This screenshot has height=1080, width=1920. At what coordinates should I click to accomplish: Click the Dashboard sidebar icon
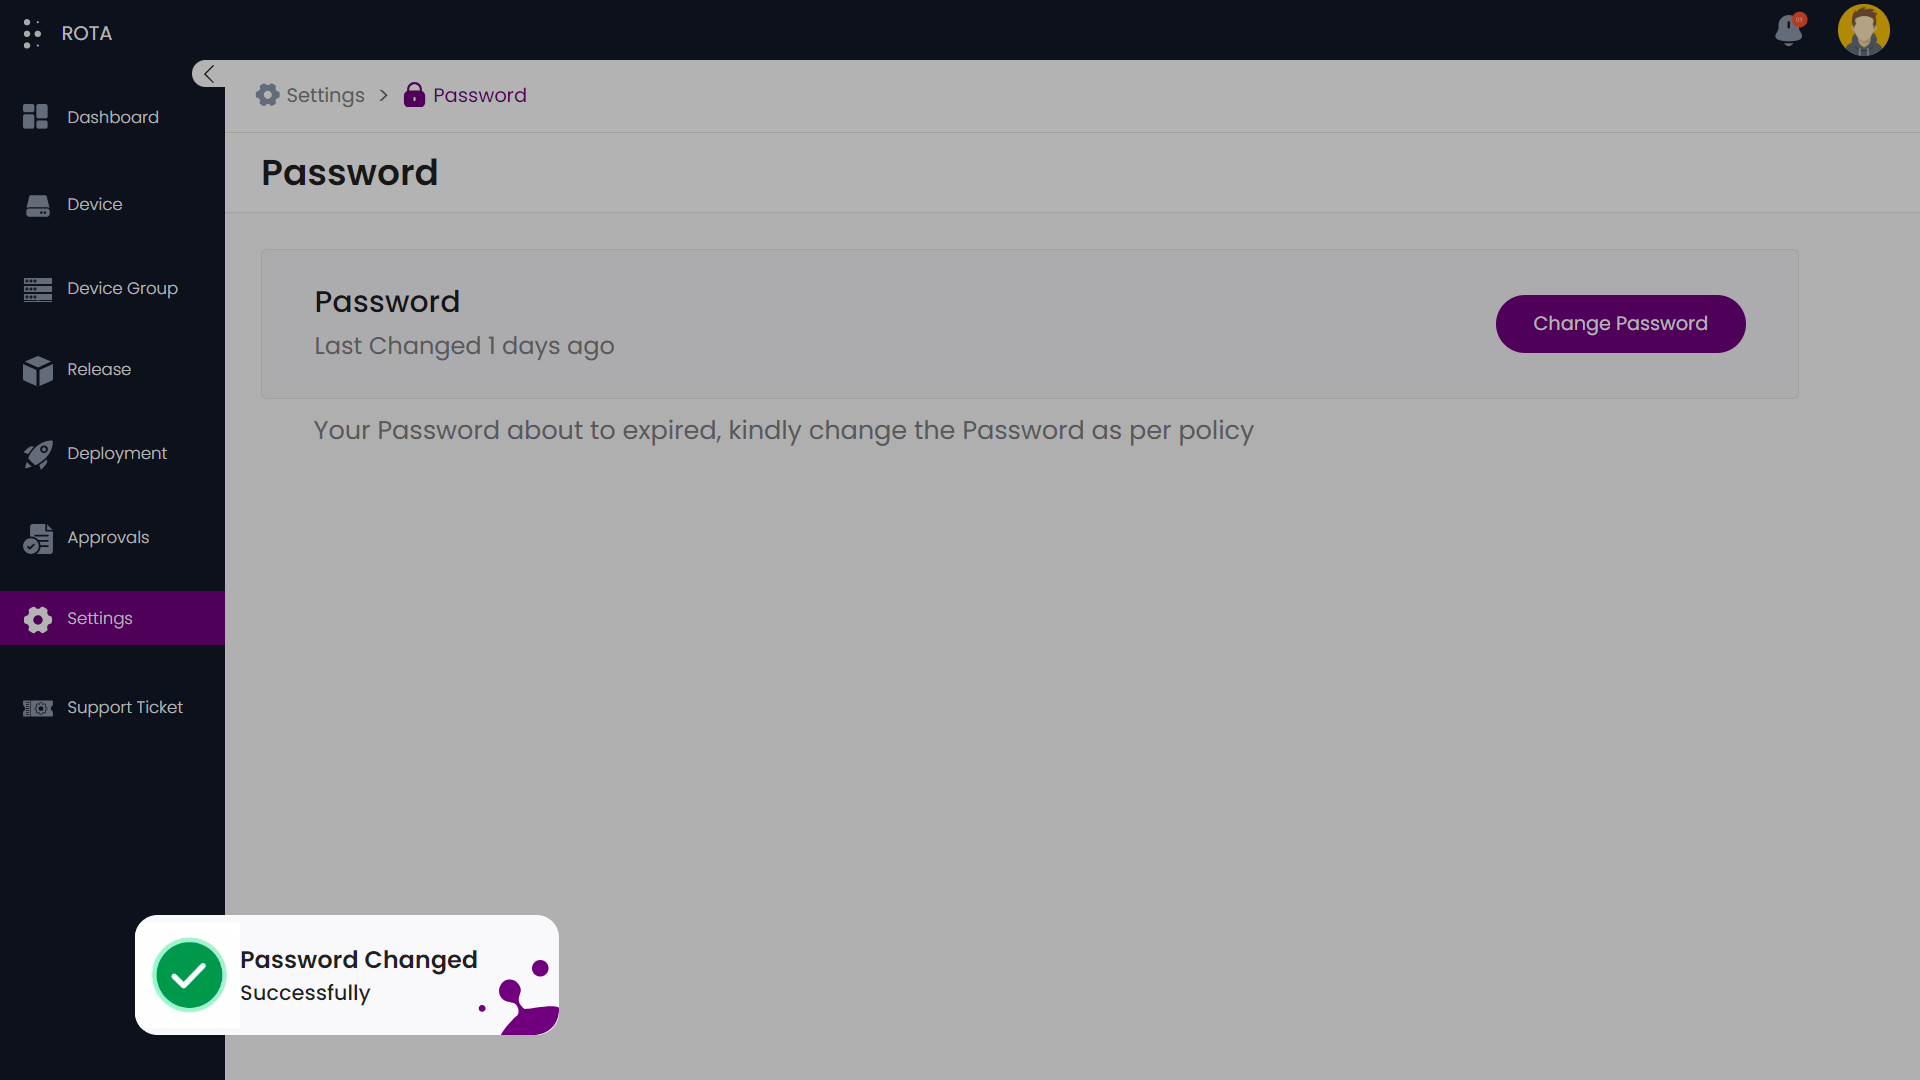tap(36, 117)
